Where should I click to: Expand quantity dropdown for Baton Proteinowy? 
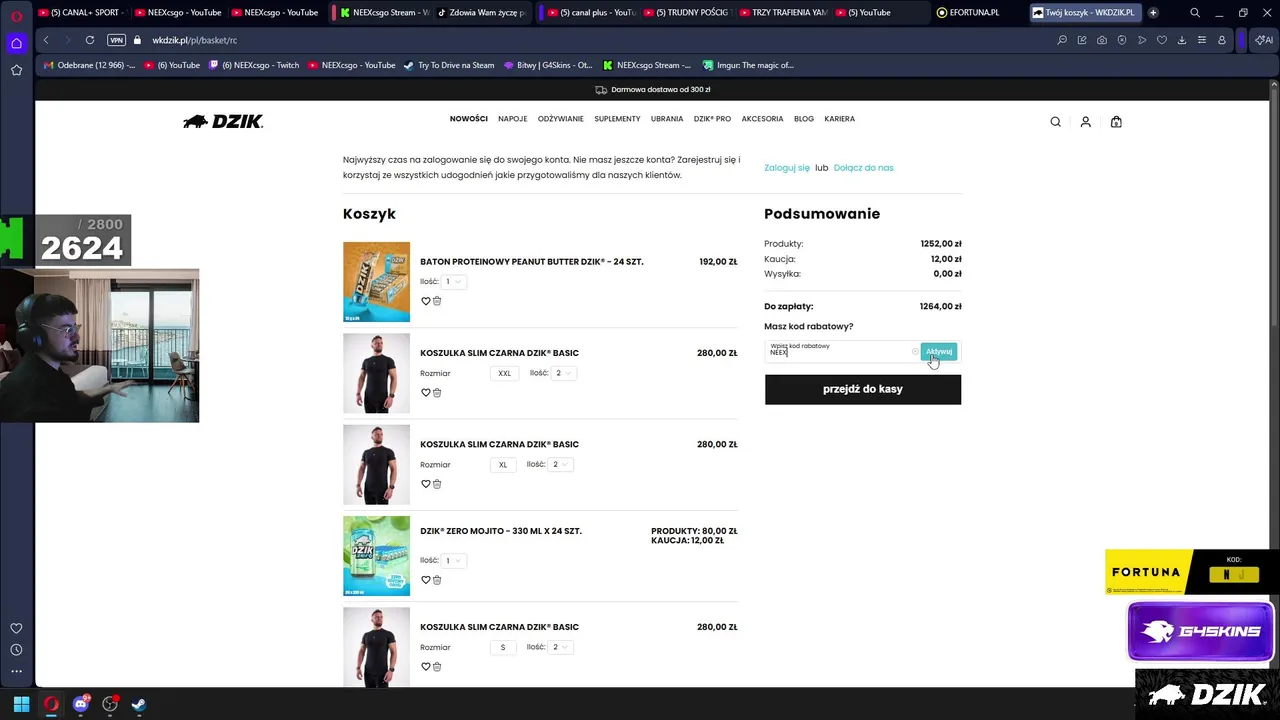pos(453,282)
